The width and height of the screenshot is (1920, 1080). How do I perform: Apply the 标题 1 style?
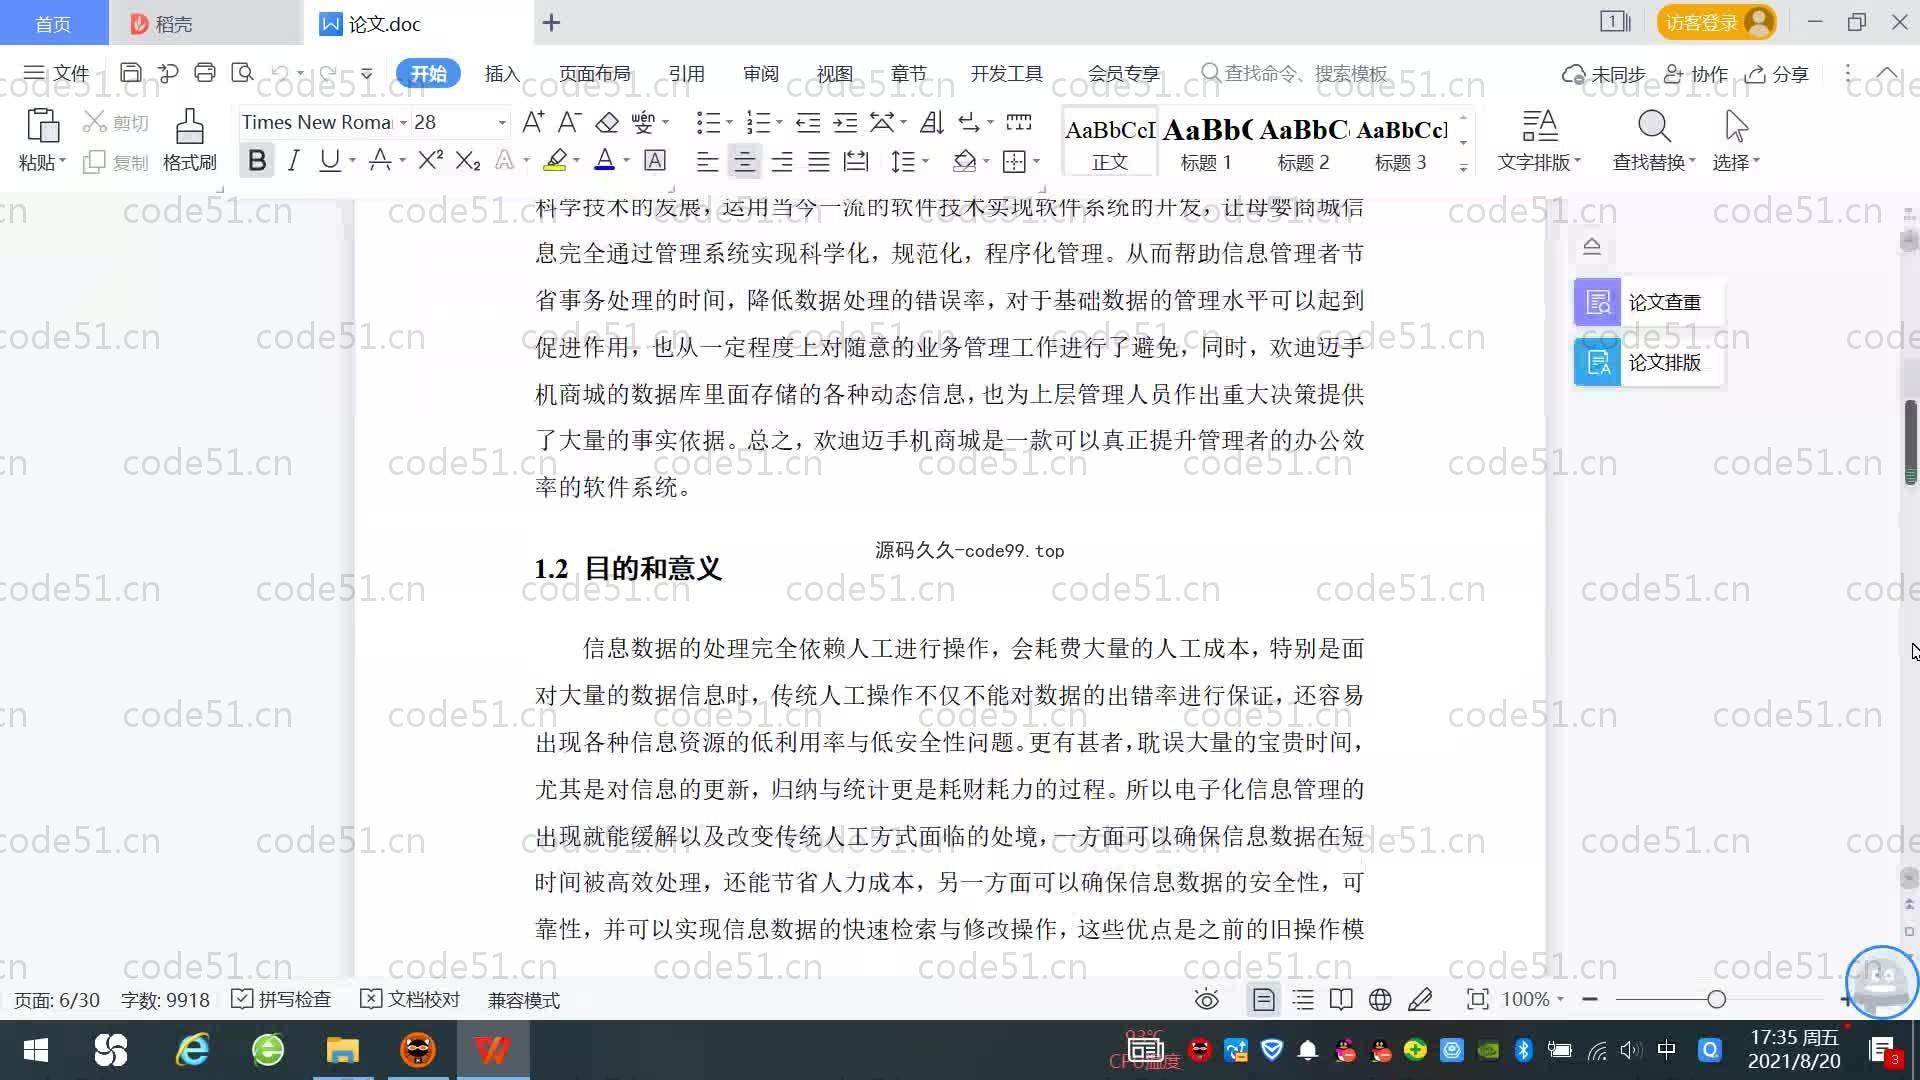pos(1207,142)
